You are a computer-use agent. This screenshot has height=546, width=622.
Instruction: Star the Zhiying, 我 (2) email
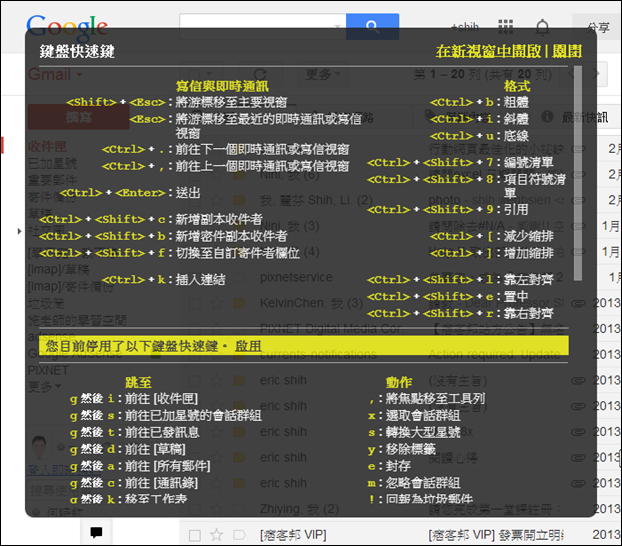click(216, 509)
